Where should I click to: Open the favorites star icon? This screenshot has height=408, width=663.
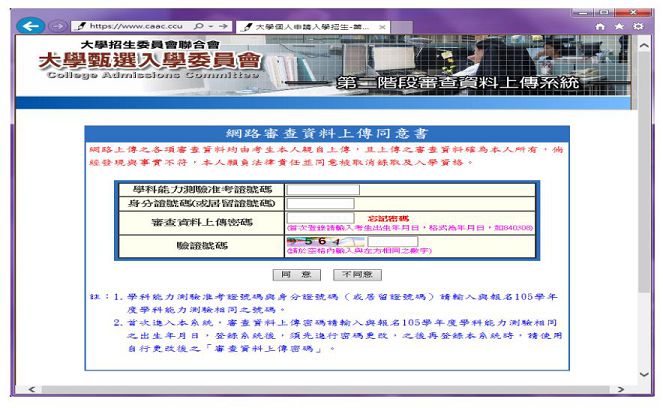pyautogui.click(x=619, y=27)
